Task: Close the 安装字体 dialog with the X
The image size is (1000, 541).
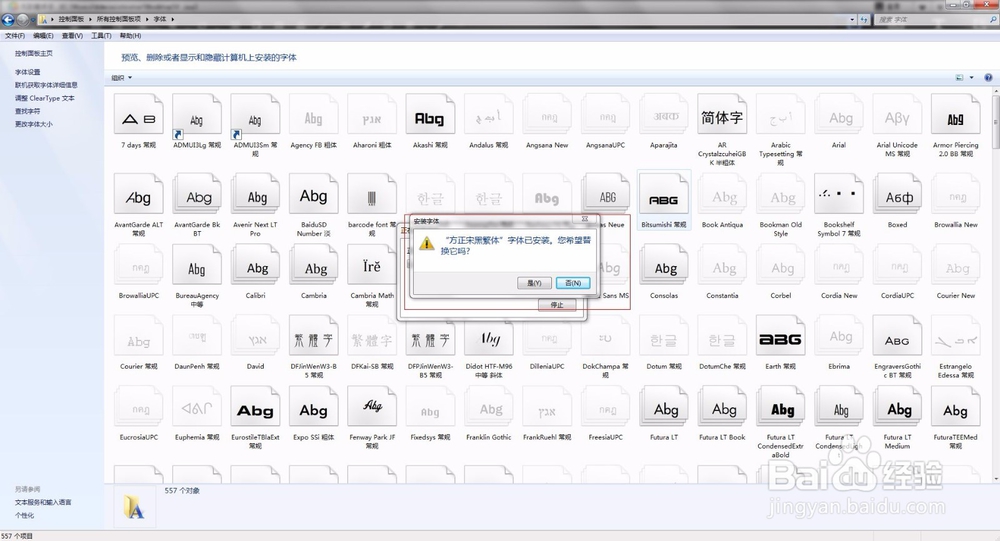Action: (585, 219)
